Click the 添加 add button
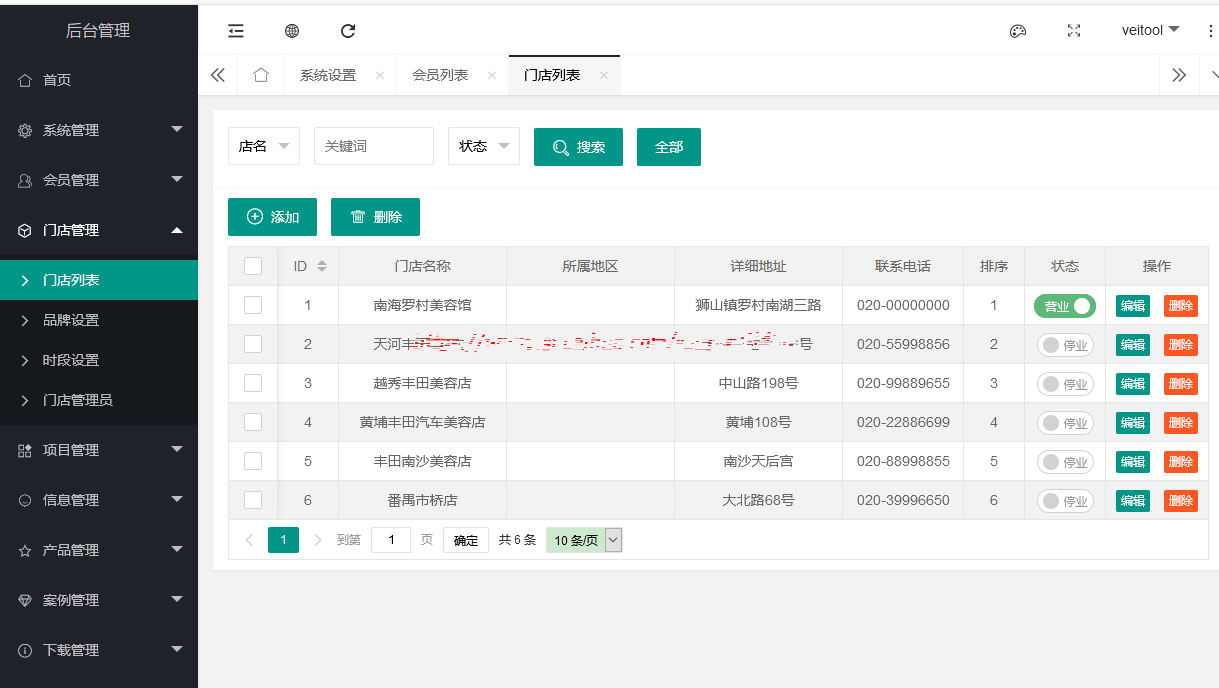1219x688 pixels. pos(272,217)
